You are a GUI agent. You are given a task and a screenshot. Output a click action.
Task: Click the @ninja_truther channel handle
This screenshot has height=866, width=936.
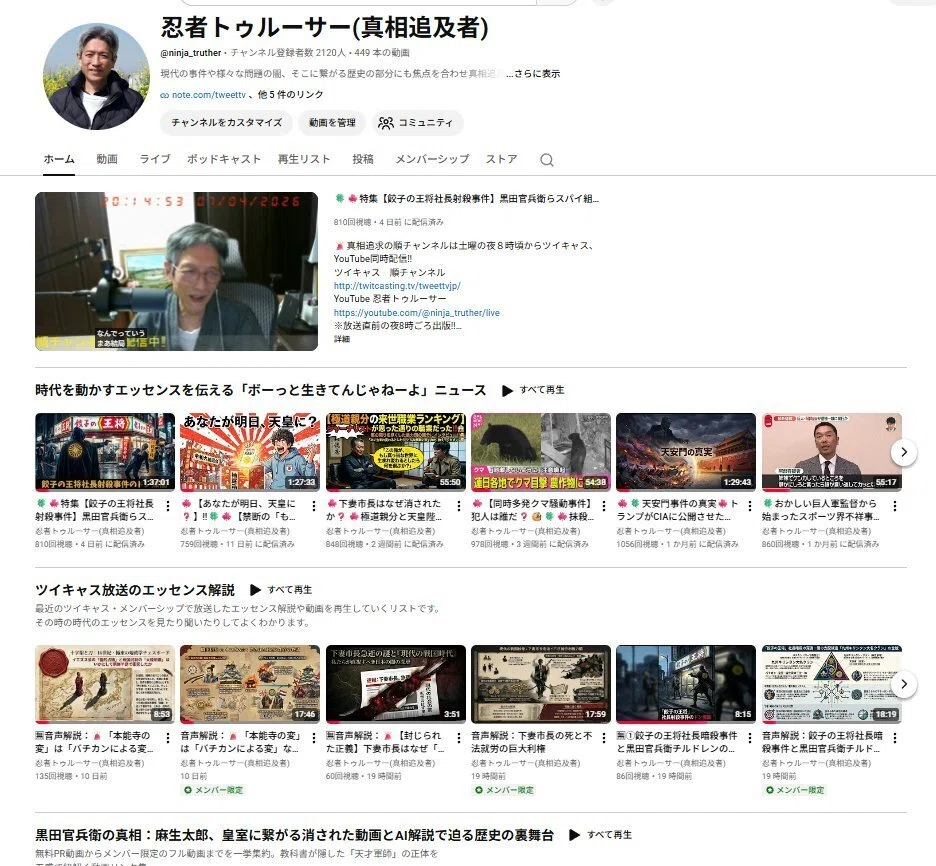(191, 53)
